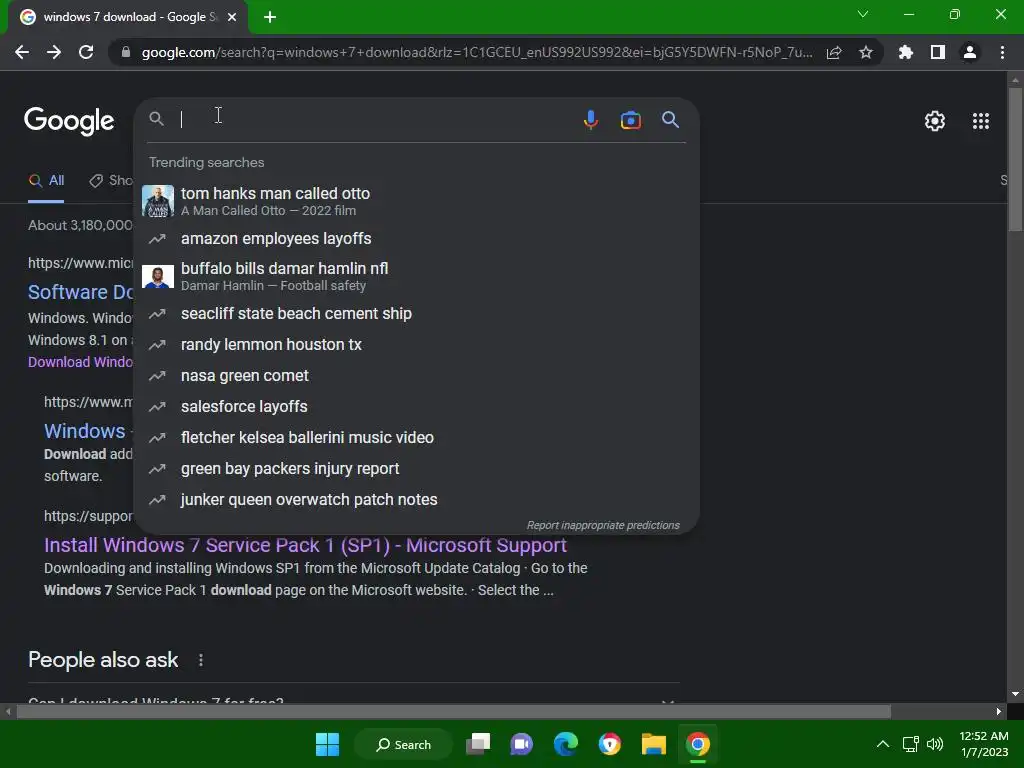Open the Chrome profile avatar
This screenshot has width=1024, height=768.
tap(970, 52)
